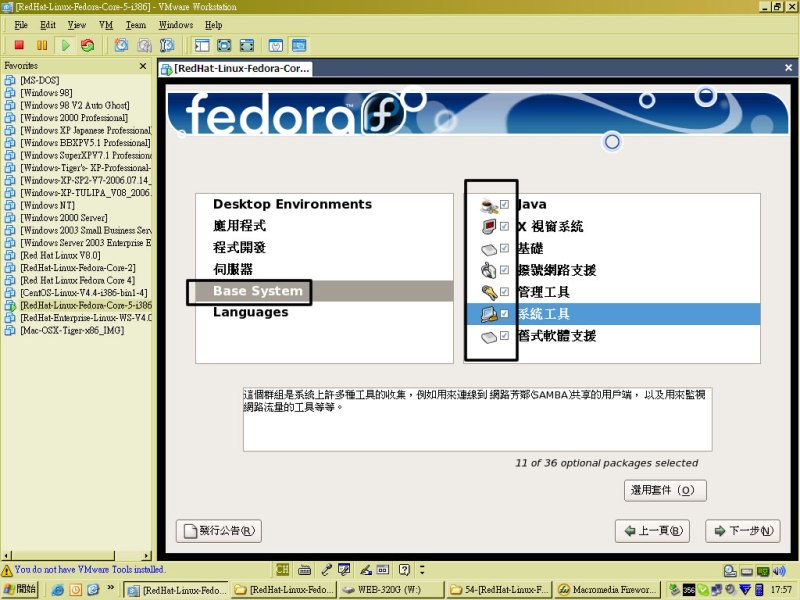Switch to Macromedia Fireworks taskbar window
This screenshot has width=800, height=600.
608,590
